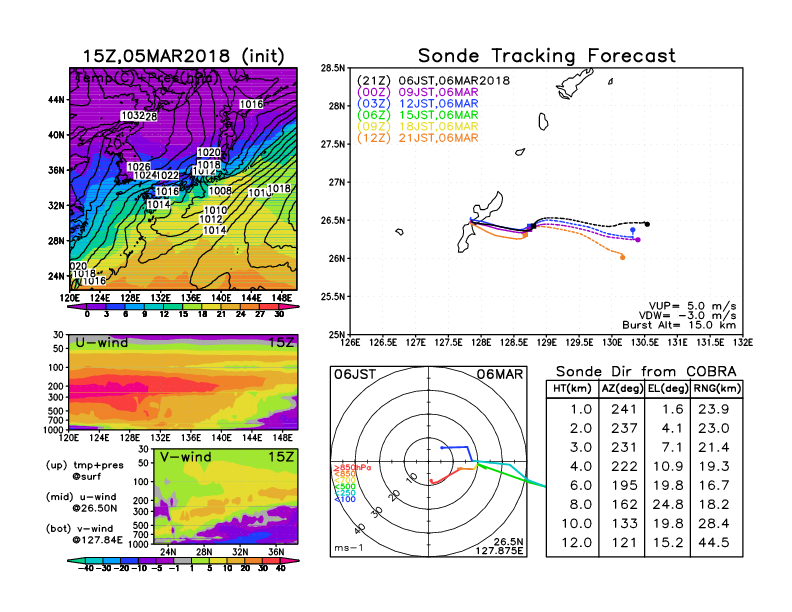
Task: Click the "1008" pressure contour label
Action: pos(220,190)
